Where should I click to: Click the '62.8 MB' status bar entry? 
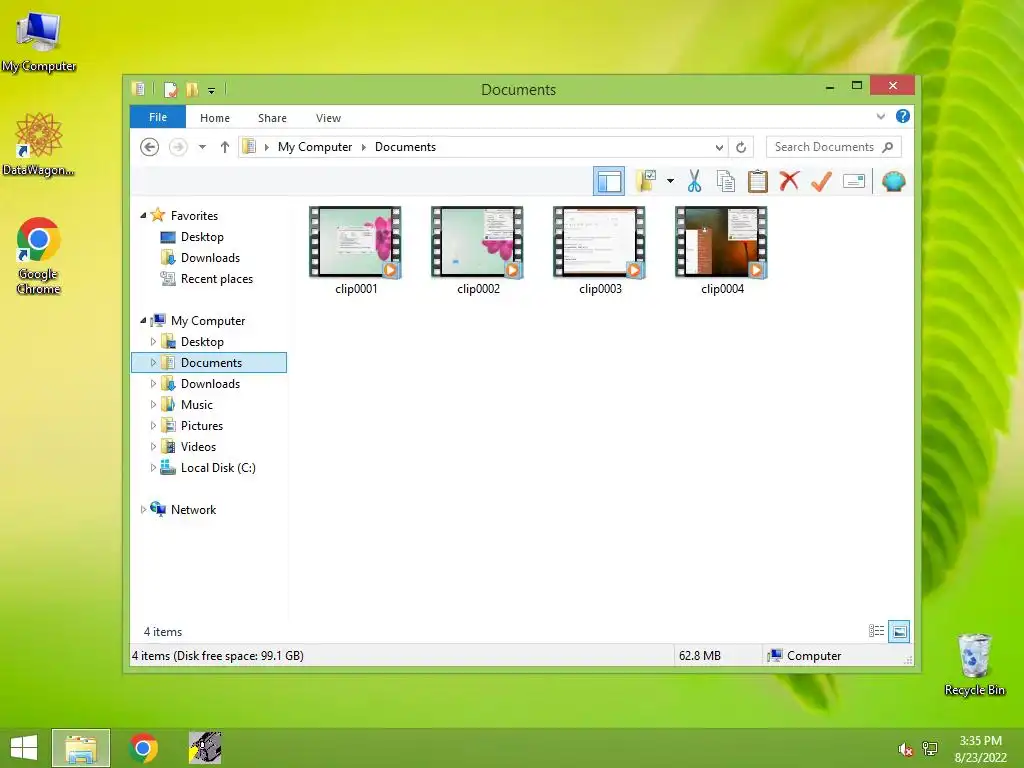point(699,656)
